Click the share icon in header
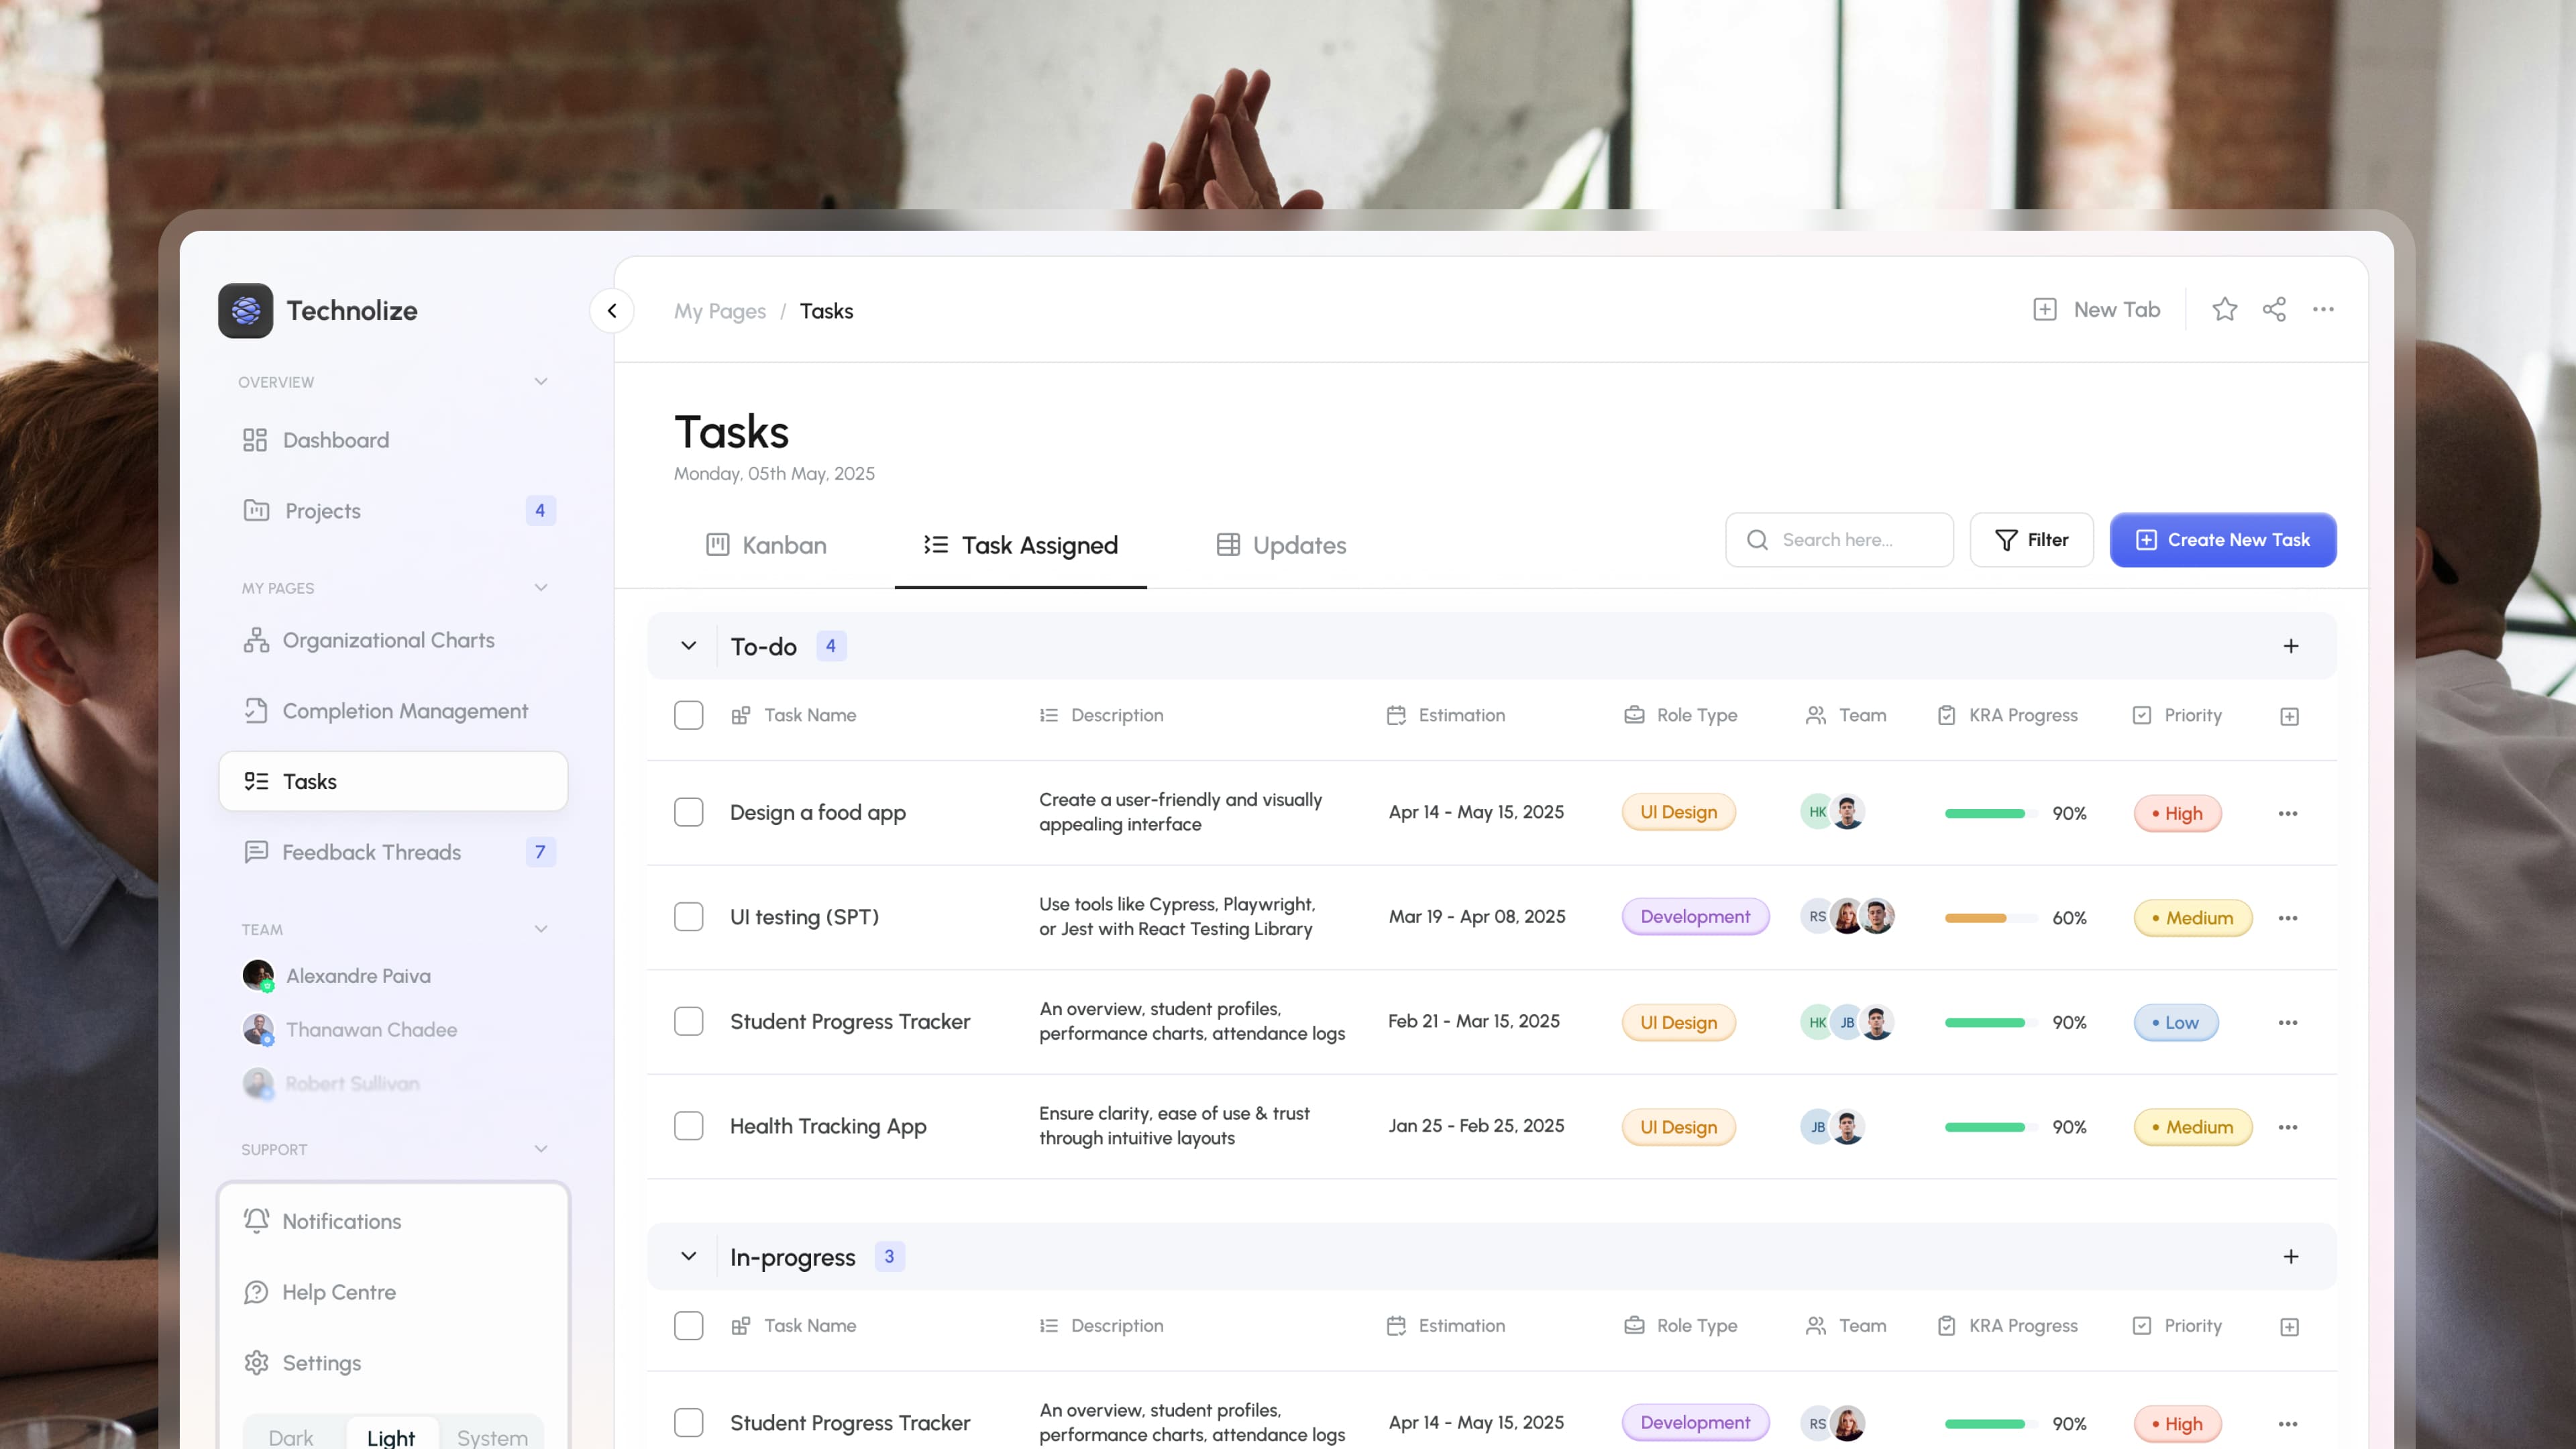 coord(2274,310)
